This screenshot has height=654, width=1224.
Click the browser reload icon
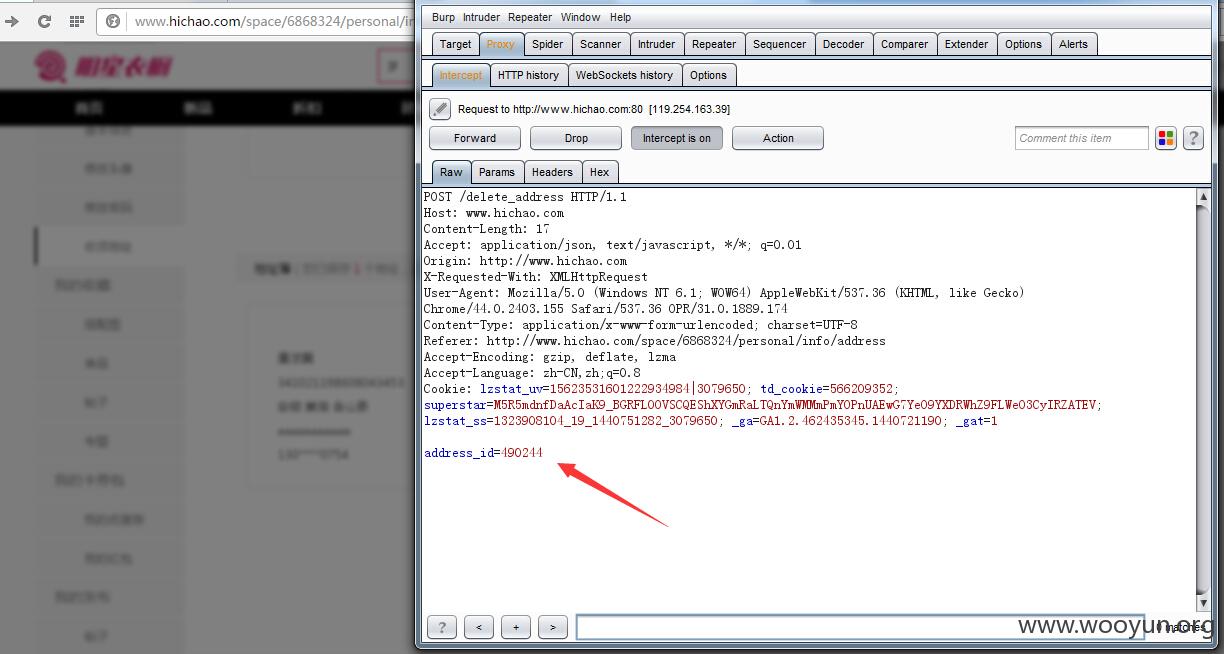point(44,21)
